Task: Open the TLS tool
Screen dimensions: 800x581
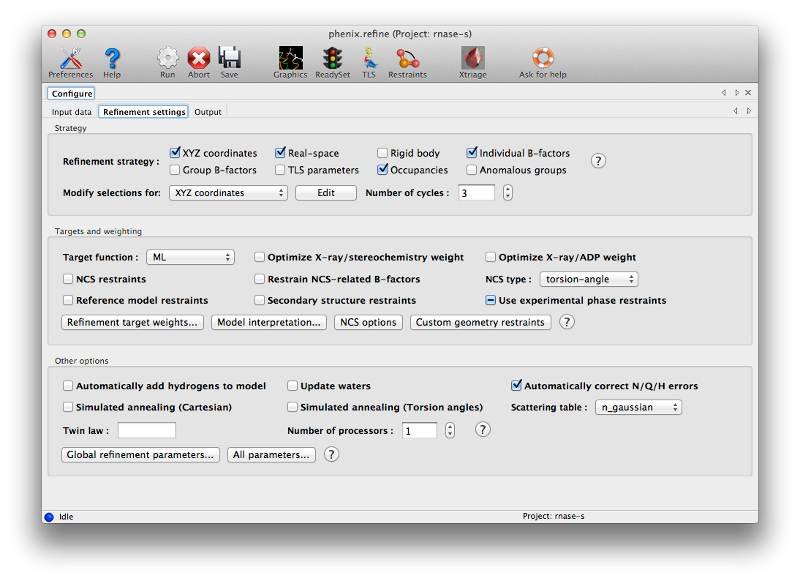Action: pyautogui.click(x=369, y=58)
